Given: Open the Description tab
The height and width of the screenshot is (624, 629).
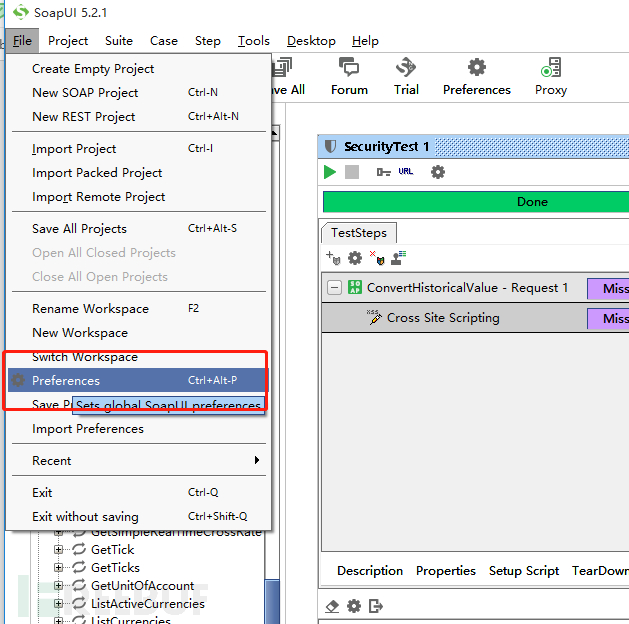Looking at the screenshot, I should [x=370, y=571].
